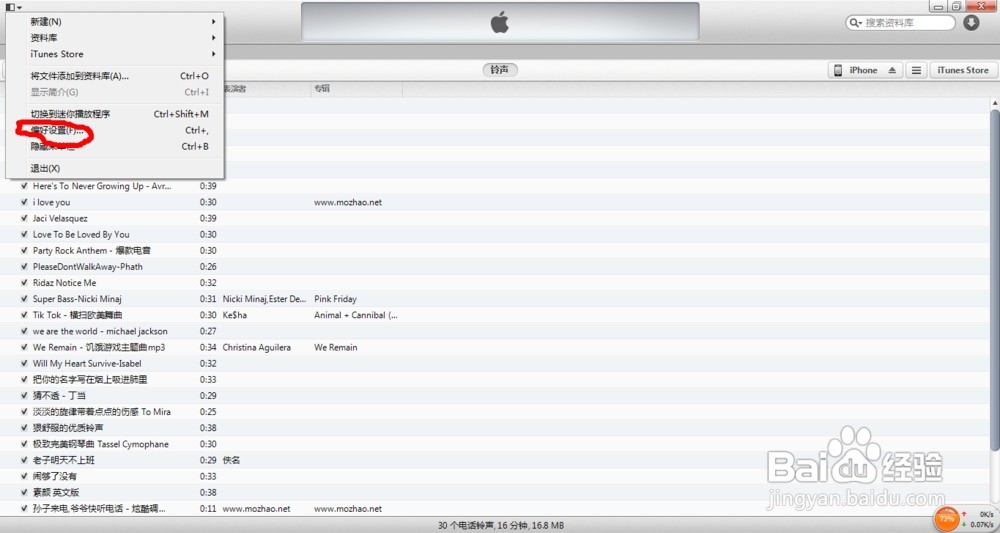Click the Animal + Cannibal album cell
The height and width of the screenshot is (533, 1000).
pos(356,315)
